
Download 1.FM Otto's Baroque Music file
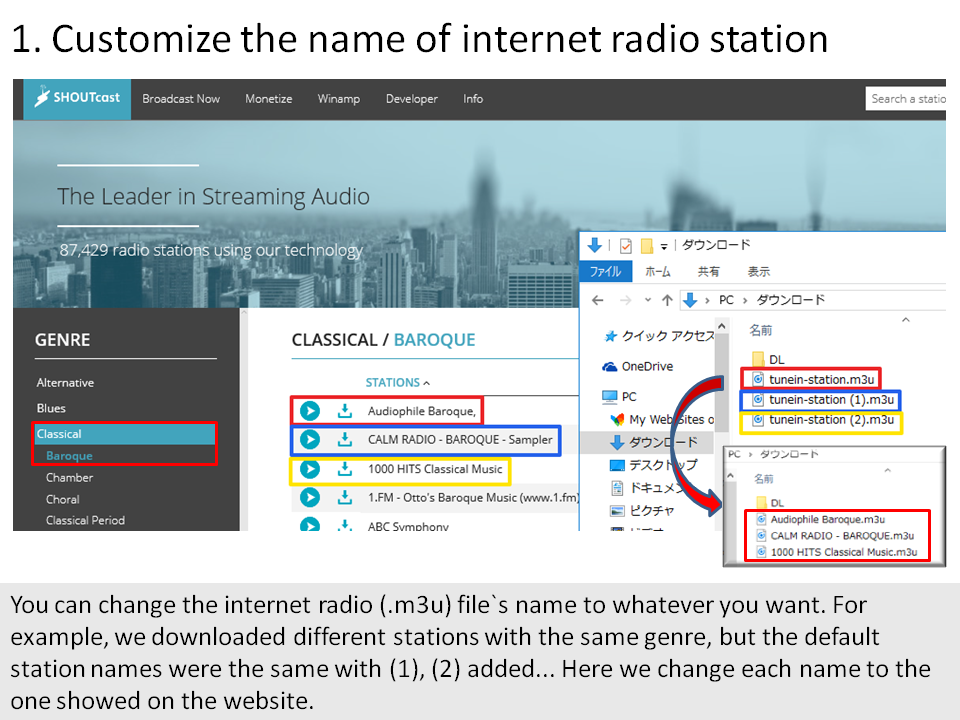point(345,497)
